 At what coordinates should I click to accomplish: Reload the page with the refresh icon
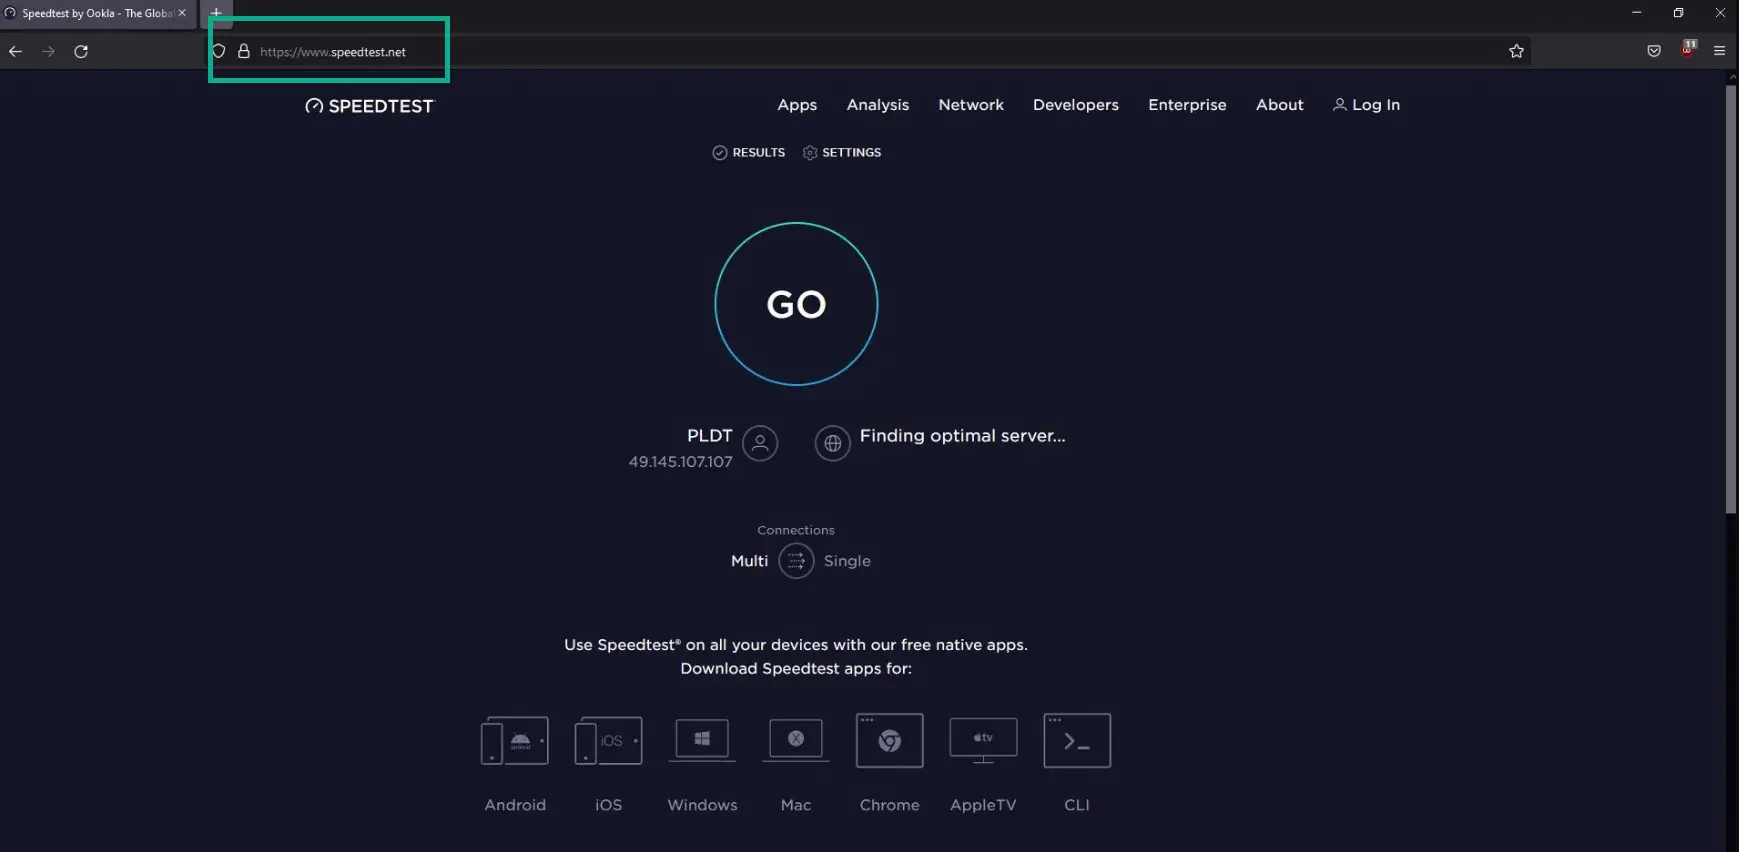[x=81, y=51]
